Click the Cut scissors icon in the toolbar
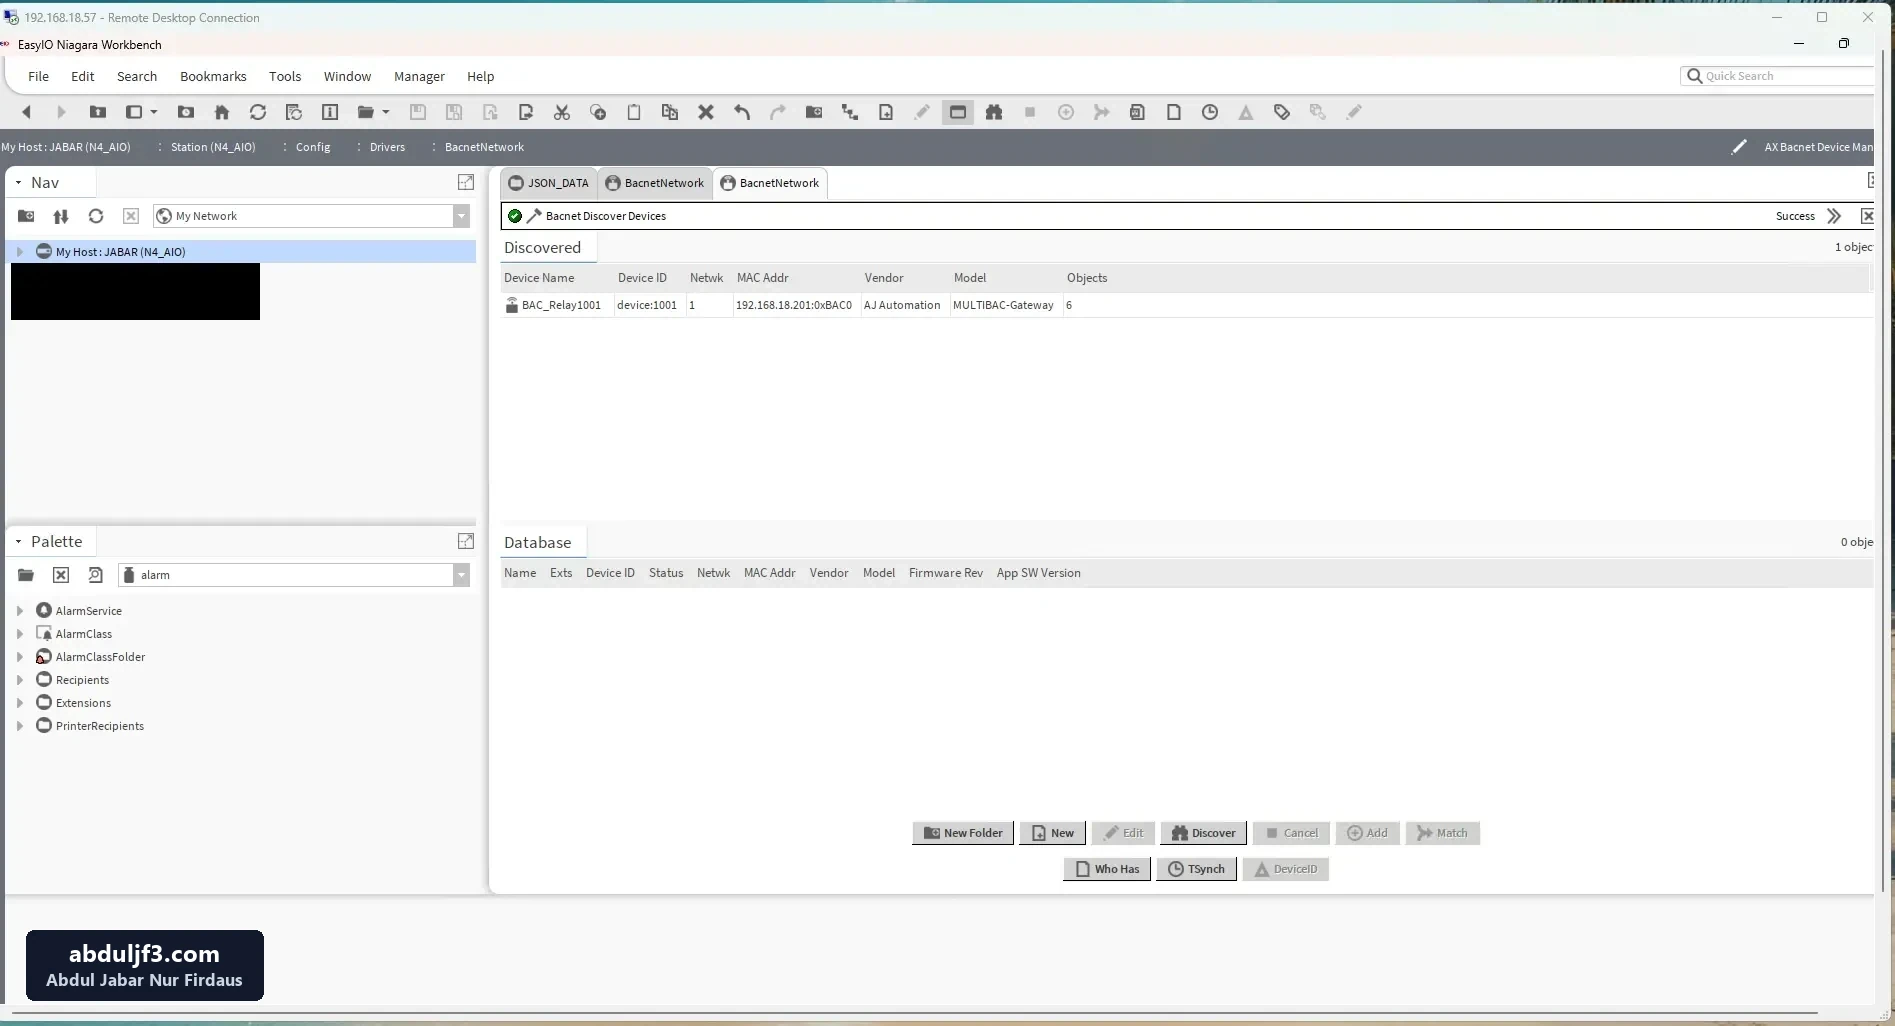Image resolution: width=1895 pixels, height=1026 pixels. 562,112
